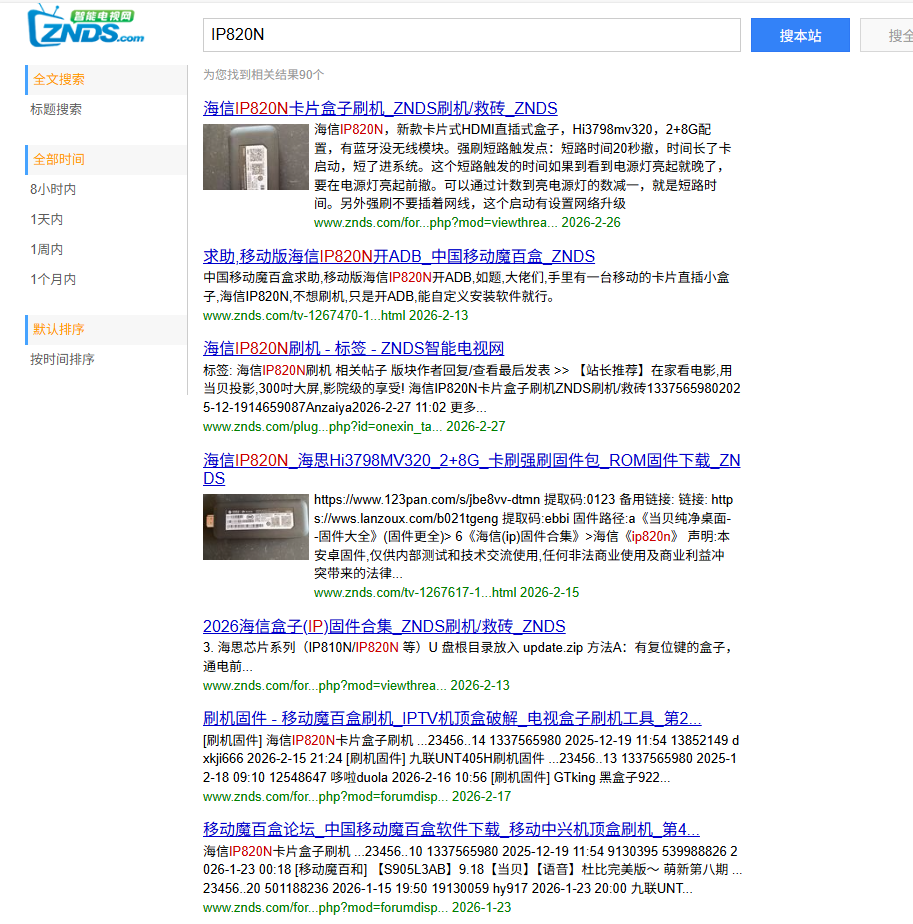Click snippet text starting https://www.123pan.com/s/jbe8vv-dtmn

[x=523, y=536]
